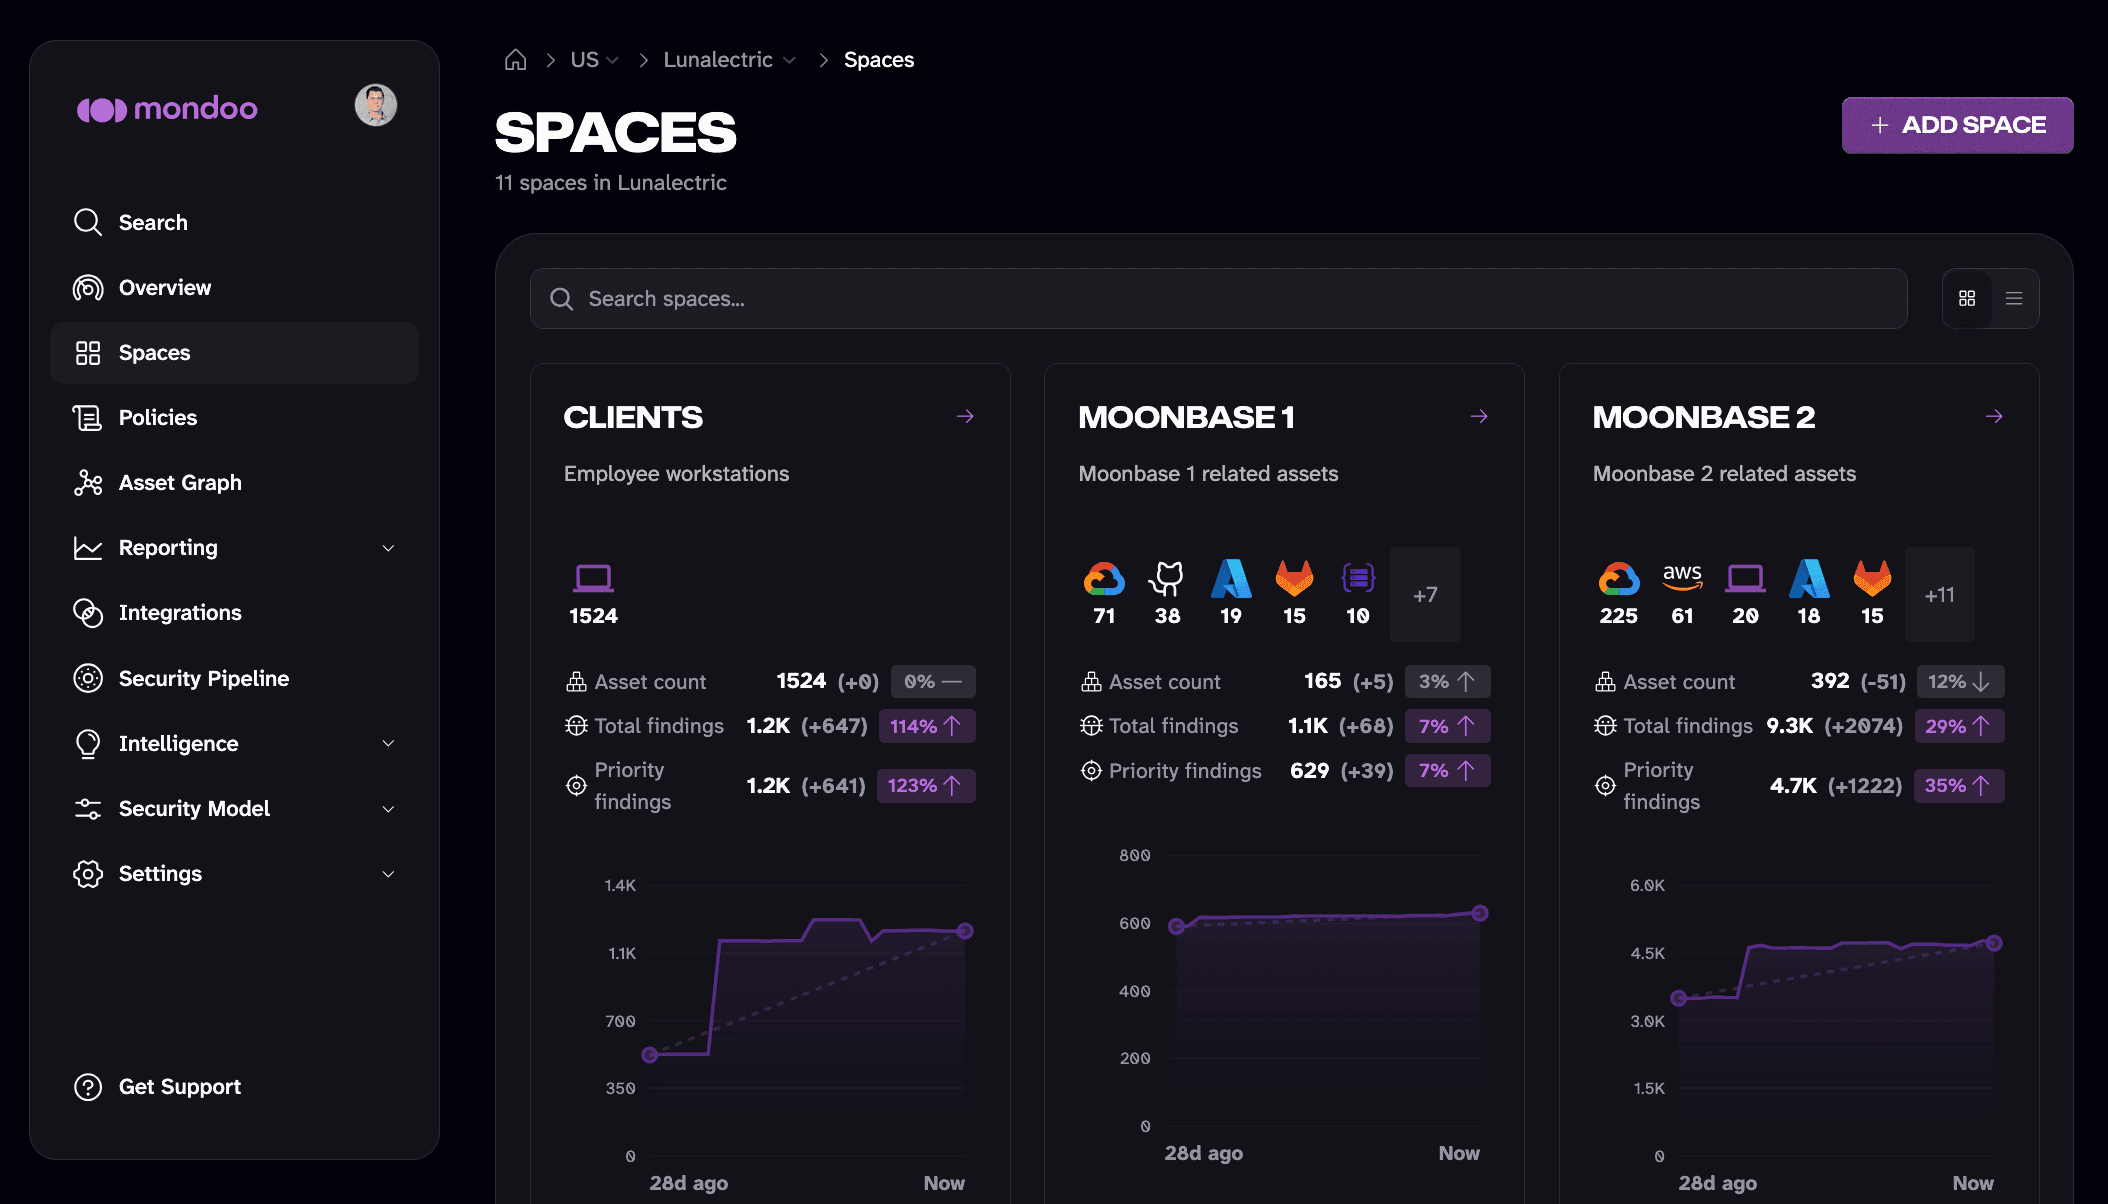Image resolution: width=2108 pixels, height=1204 pixels.
Task: Open Clients space via arrow icon
Action: coord(965,416)
